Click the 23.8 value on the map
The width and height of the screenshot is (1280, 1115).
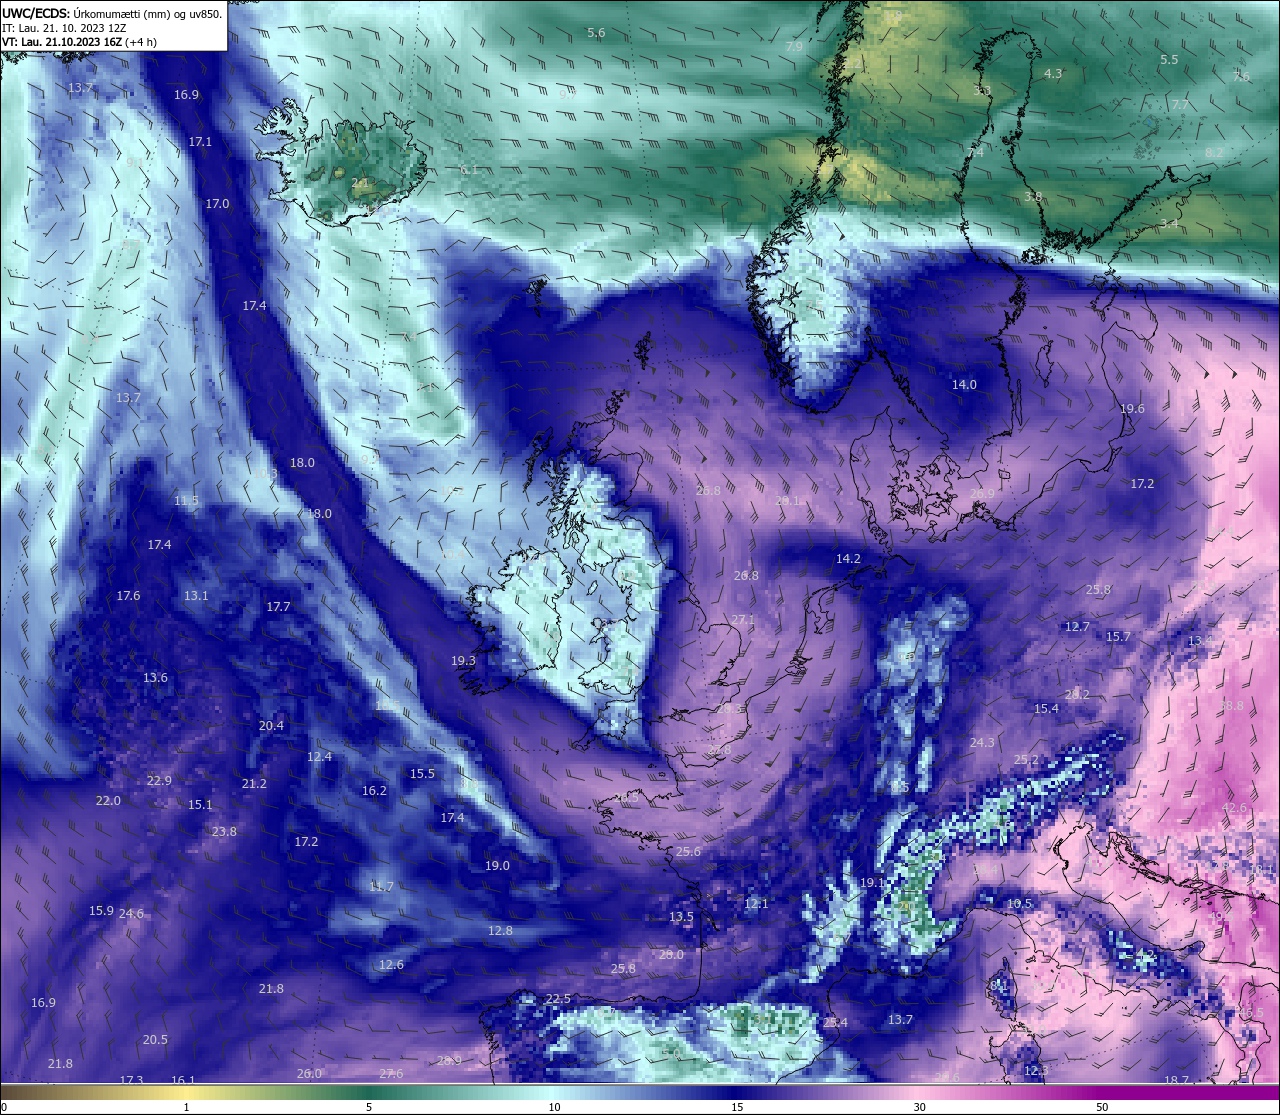224,831
